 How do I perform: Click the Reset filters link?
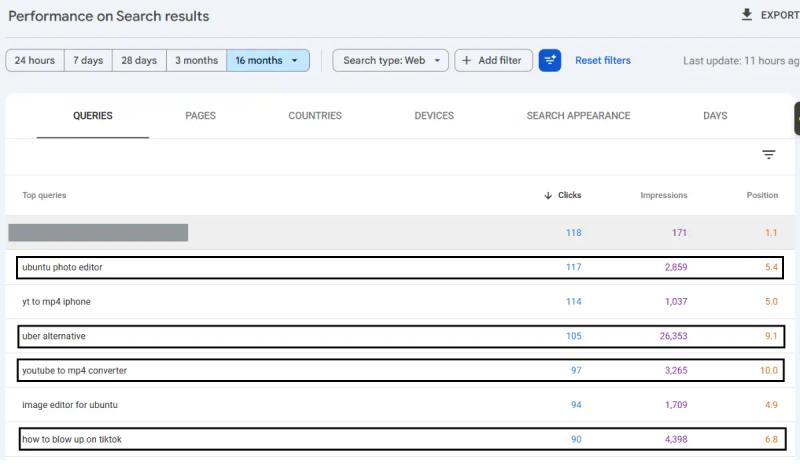click(603, 60)
